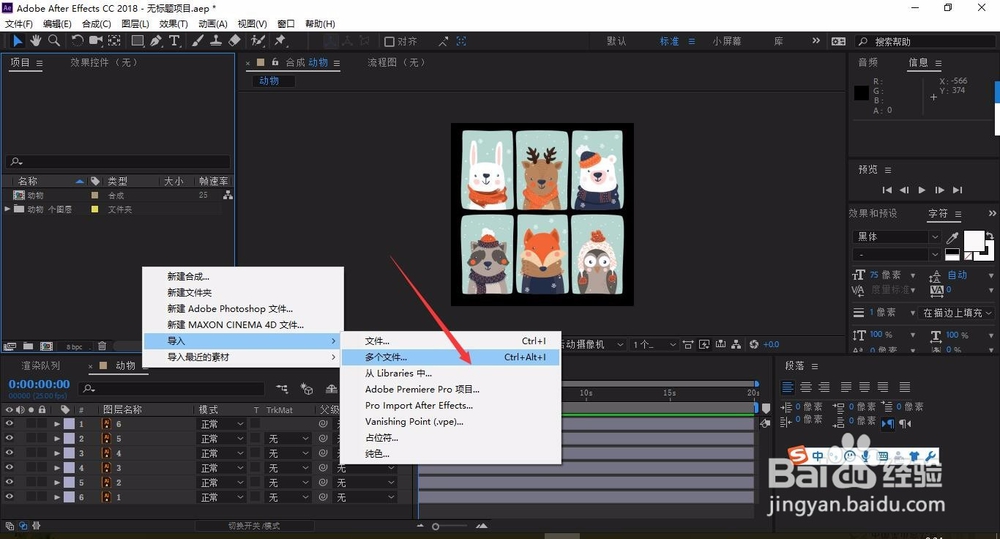Hide layer 3 with its eye toggle
This screenshot has height=539, width=1000.
click(9, 468)
